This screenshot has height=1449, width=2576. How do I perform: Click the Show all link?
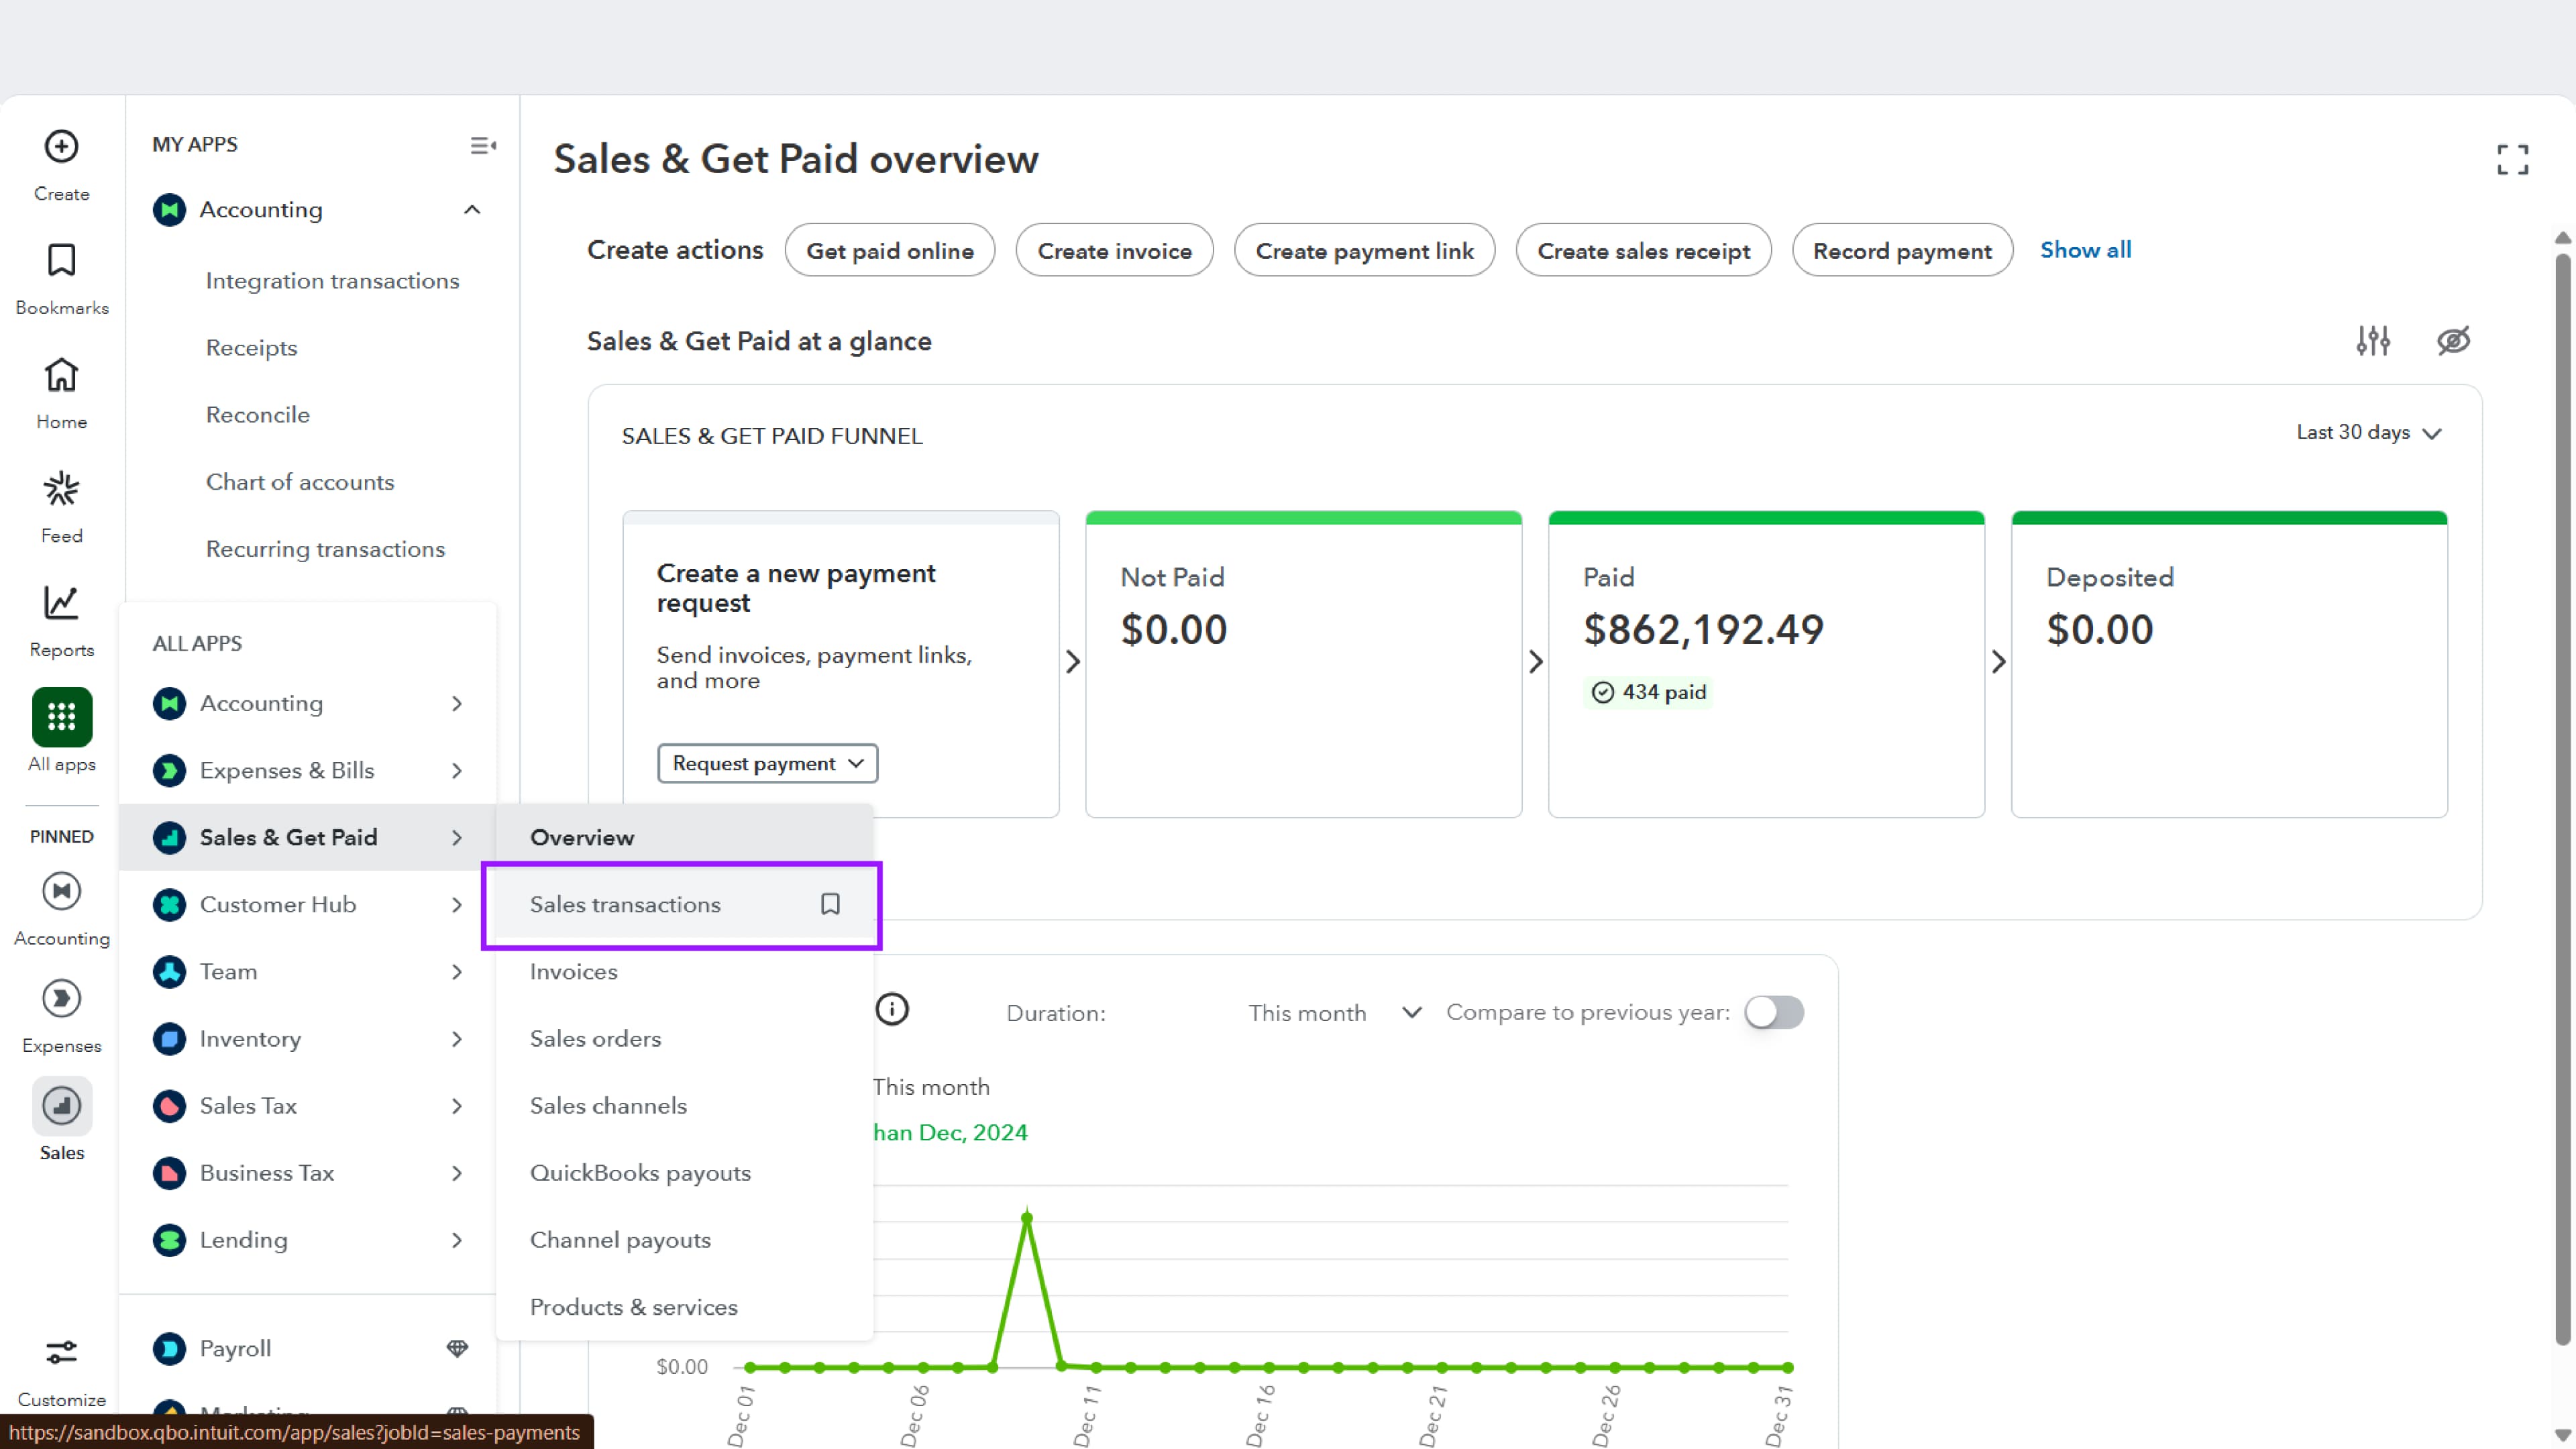point(2085,250)
